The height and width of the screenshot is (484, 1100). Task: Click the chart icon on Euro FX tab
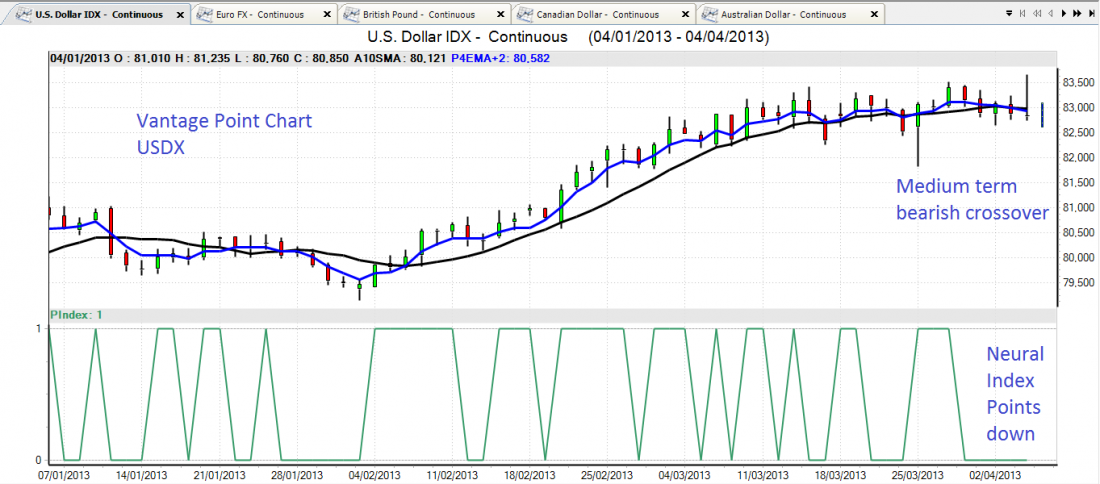click(x=204, y=14)
